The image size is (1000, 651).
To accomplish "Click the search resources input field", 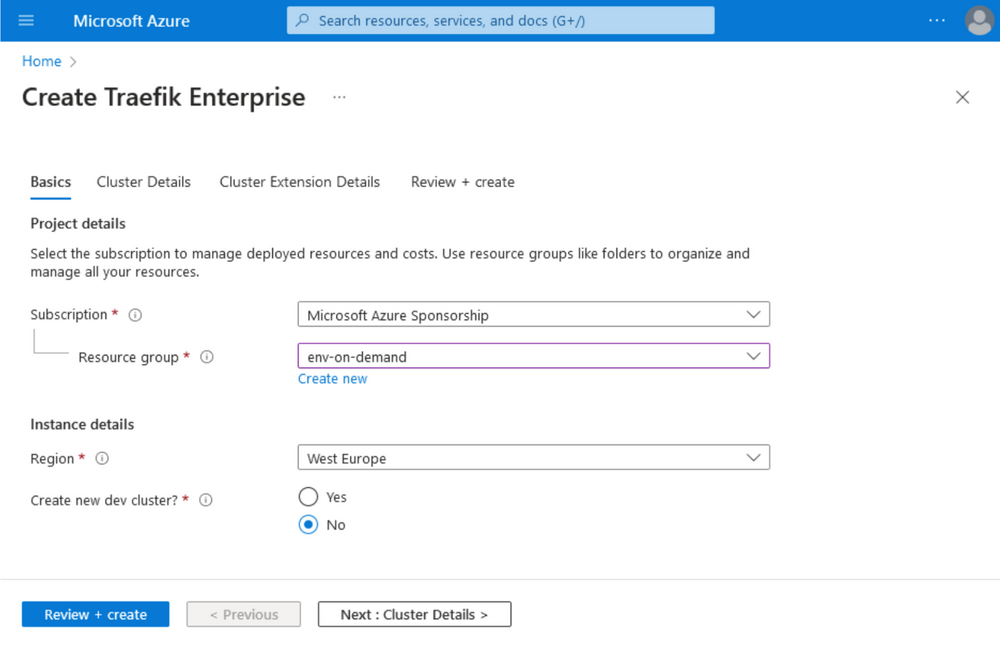I will point(500,20).
